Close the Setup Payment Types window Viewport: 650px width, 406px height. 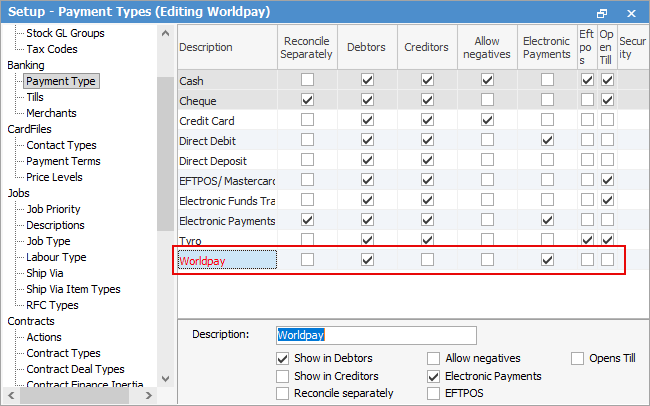[631, 13]
